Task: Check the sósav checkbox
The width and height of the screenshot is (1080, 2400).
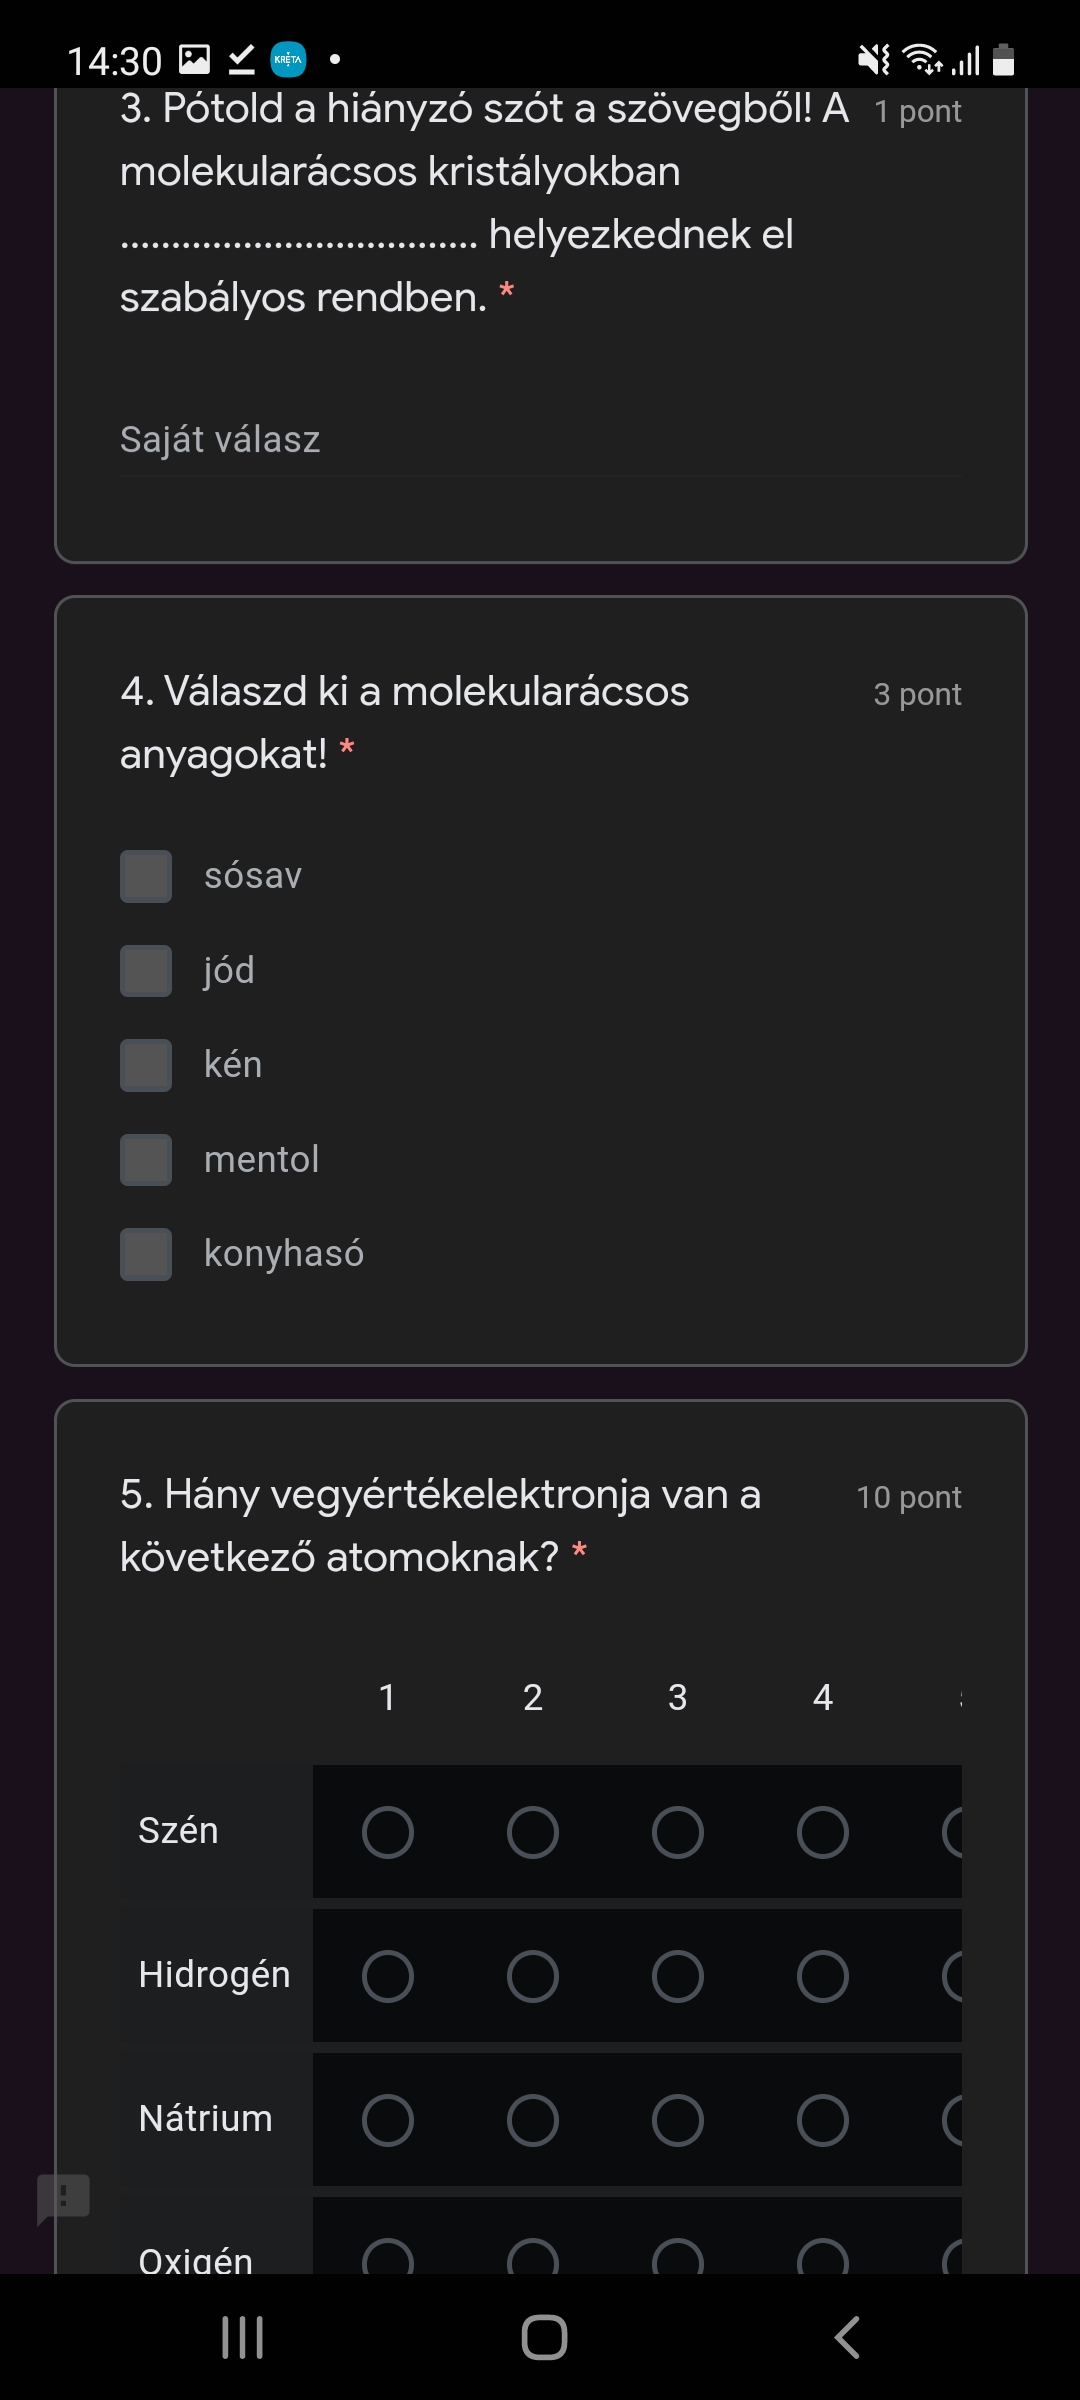Action: point(146,876)
